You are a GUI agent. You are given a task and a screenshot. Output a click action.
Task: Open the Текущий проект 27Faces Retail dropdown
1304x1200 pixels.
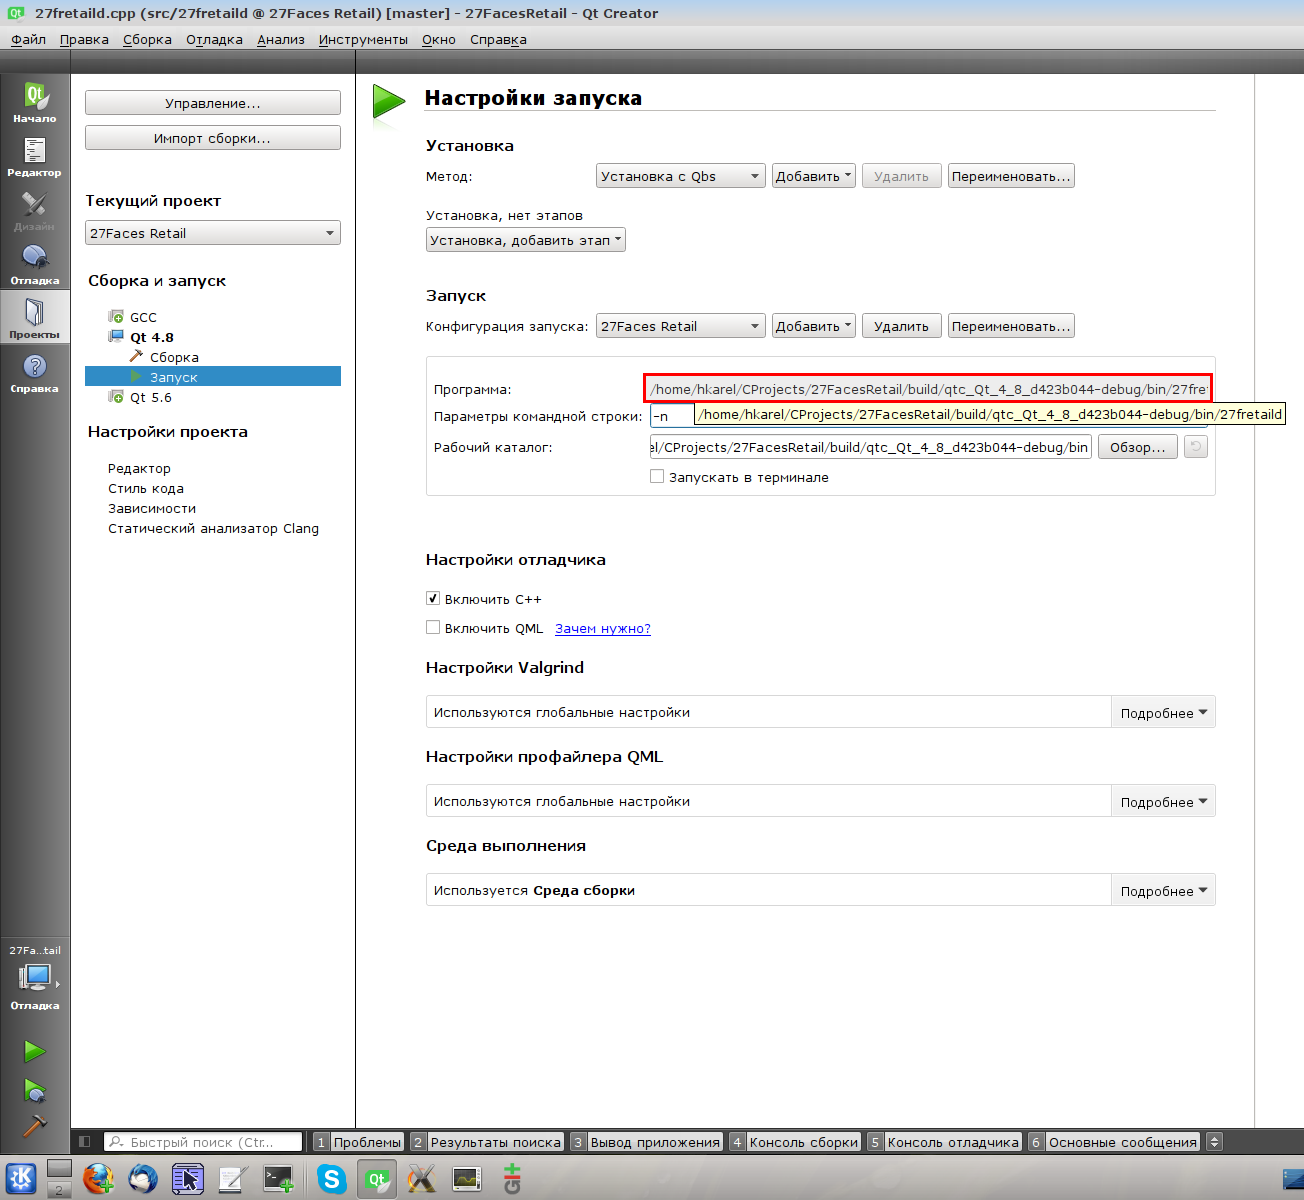212,233
